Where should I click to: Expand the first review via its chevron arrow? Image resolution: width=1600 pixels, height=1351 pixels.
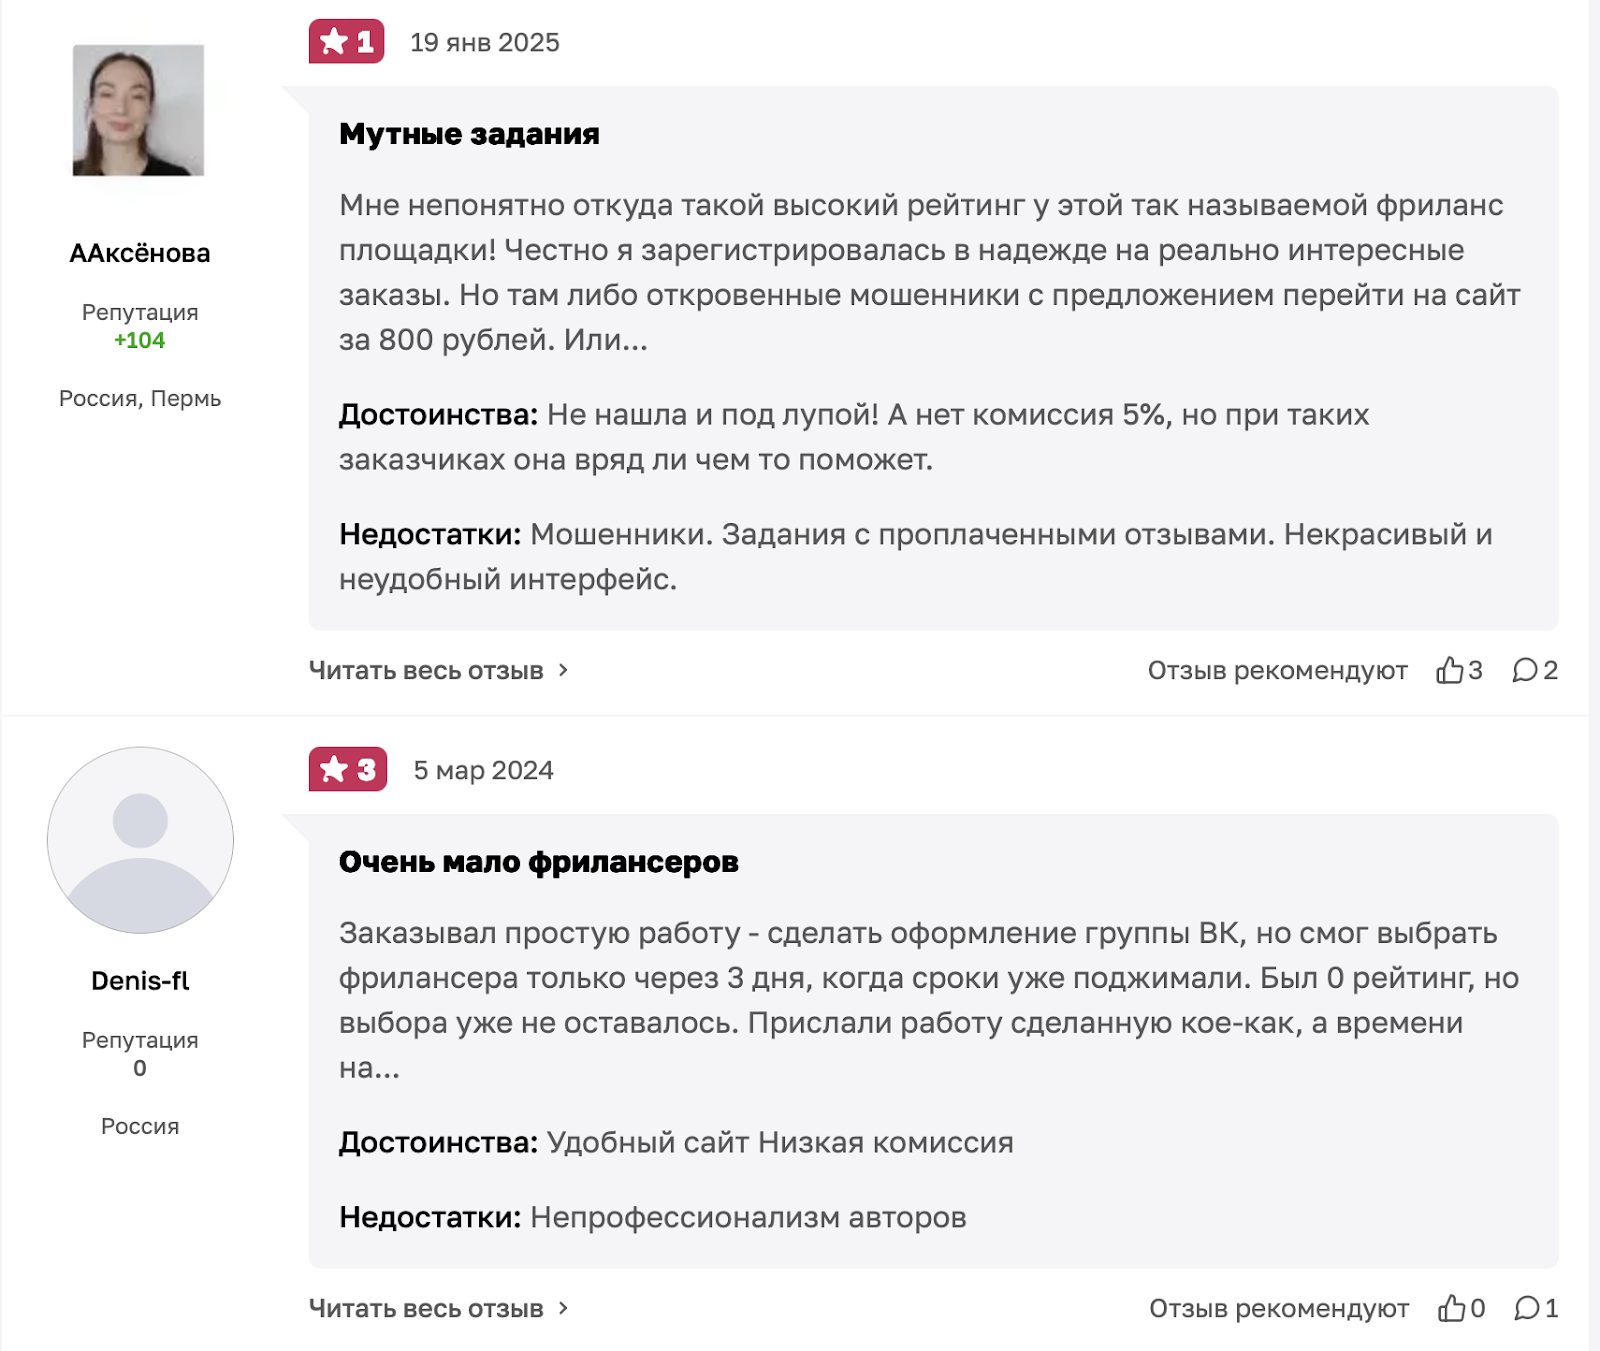tap(564, 670)
